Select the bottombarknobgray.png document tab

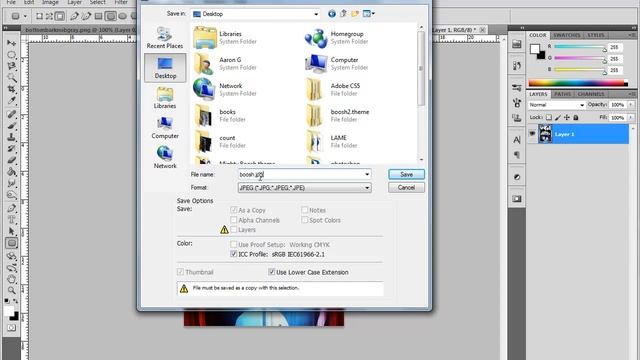pos(80,30)
